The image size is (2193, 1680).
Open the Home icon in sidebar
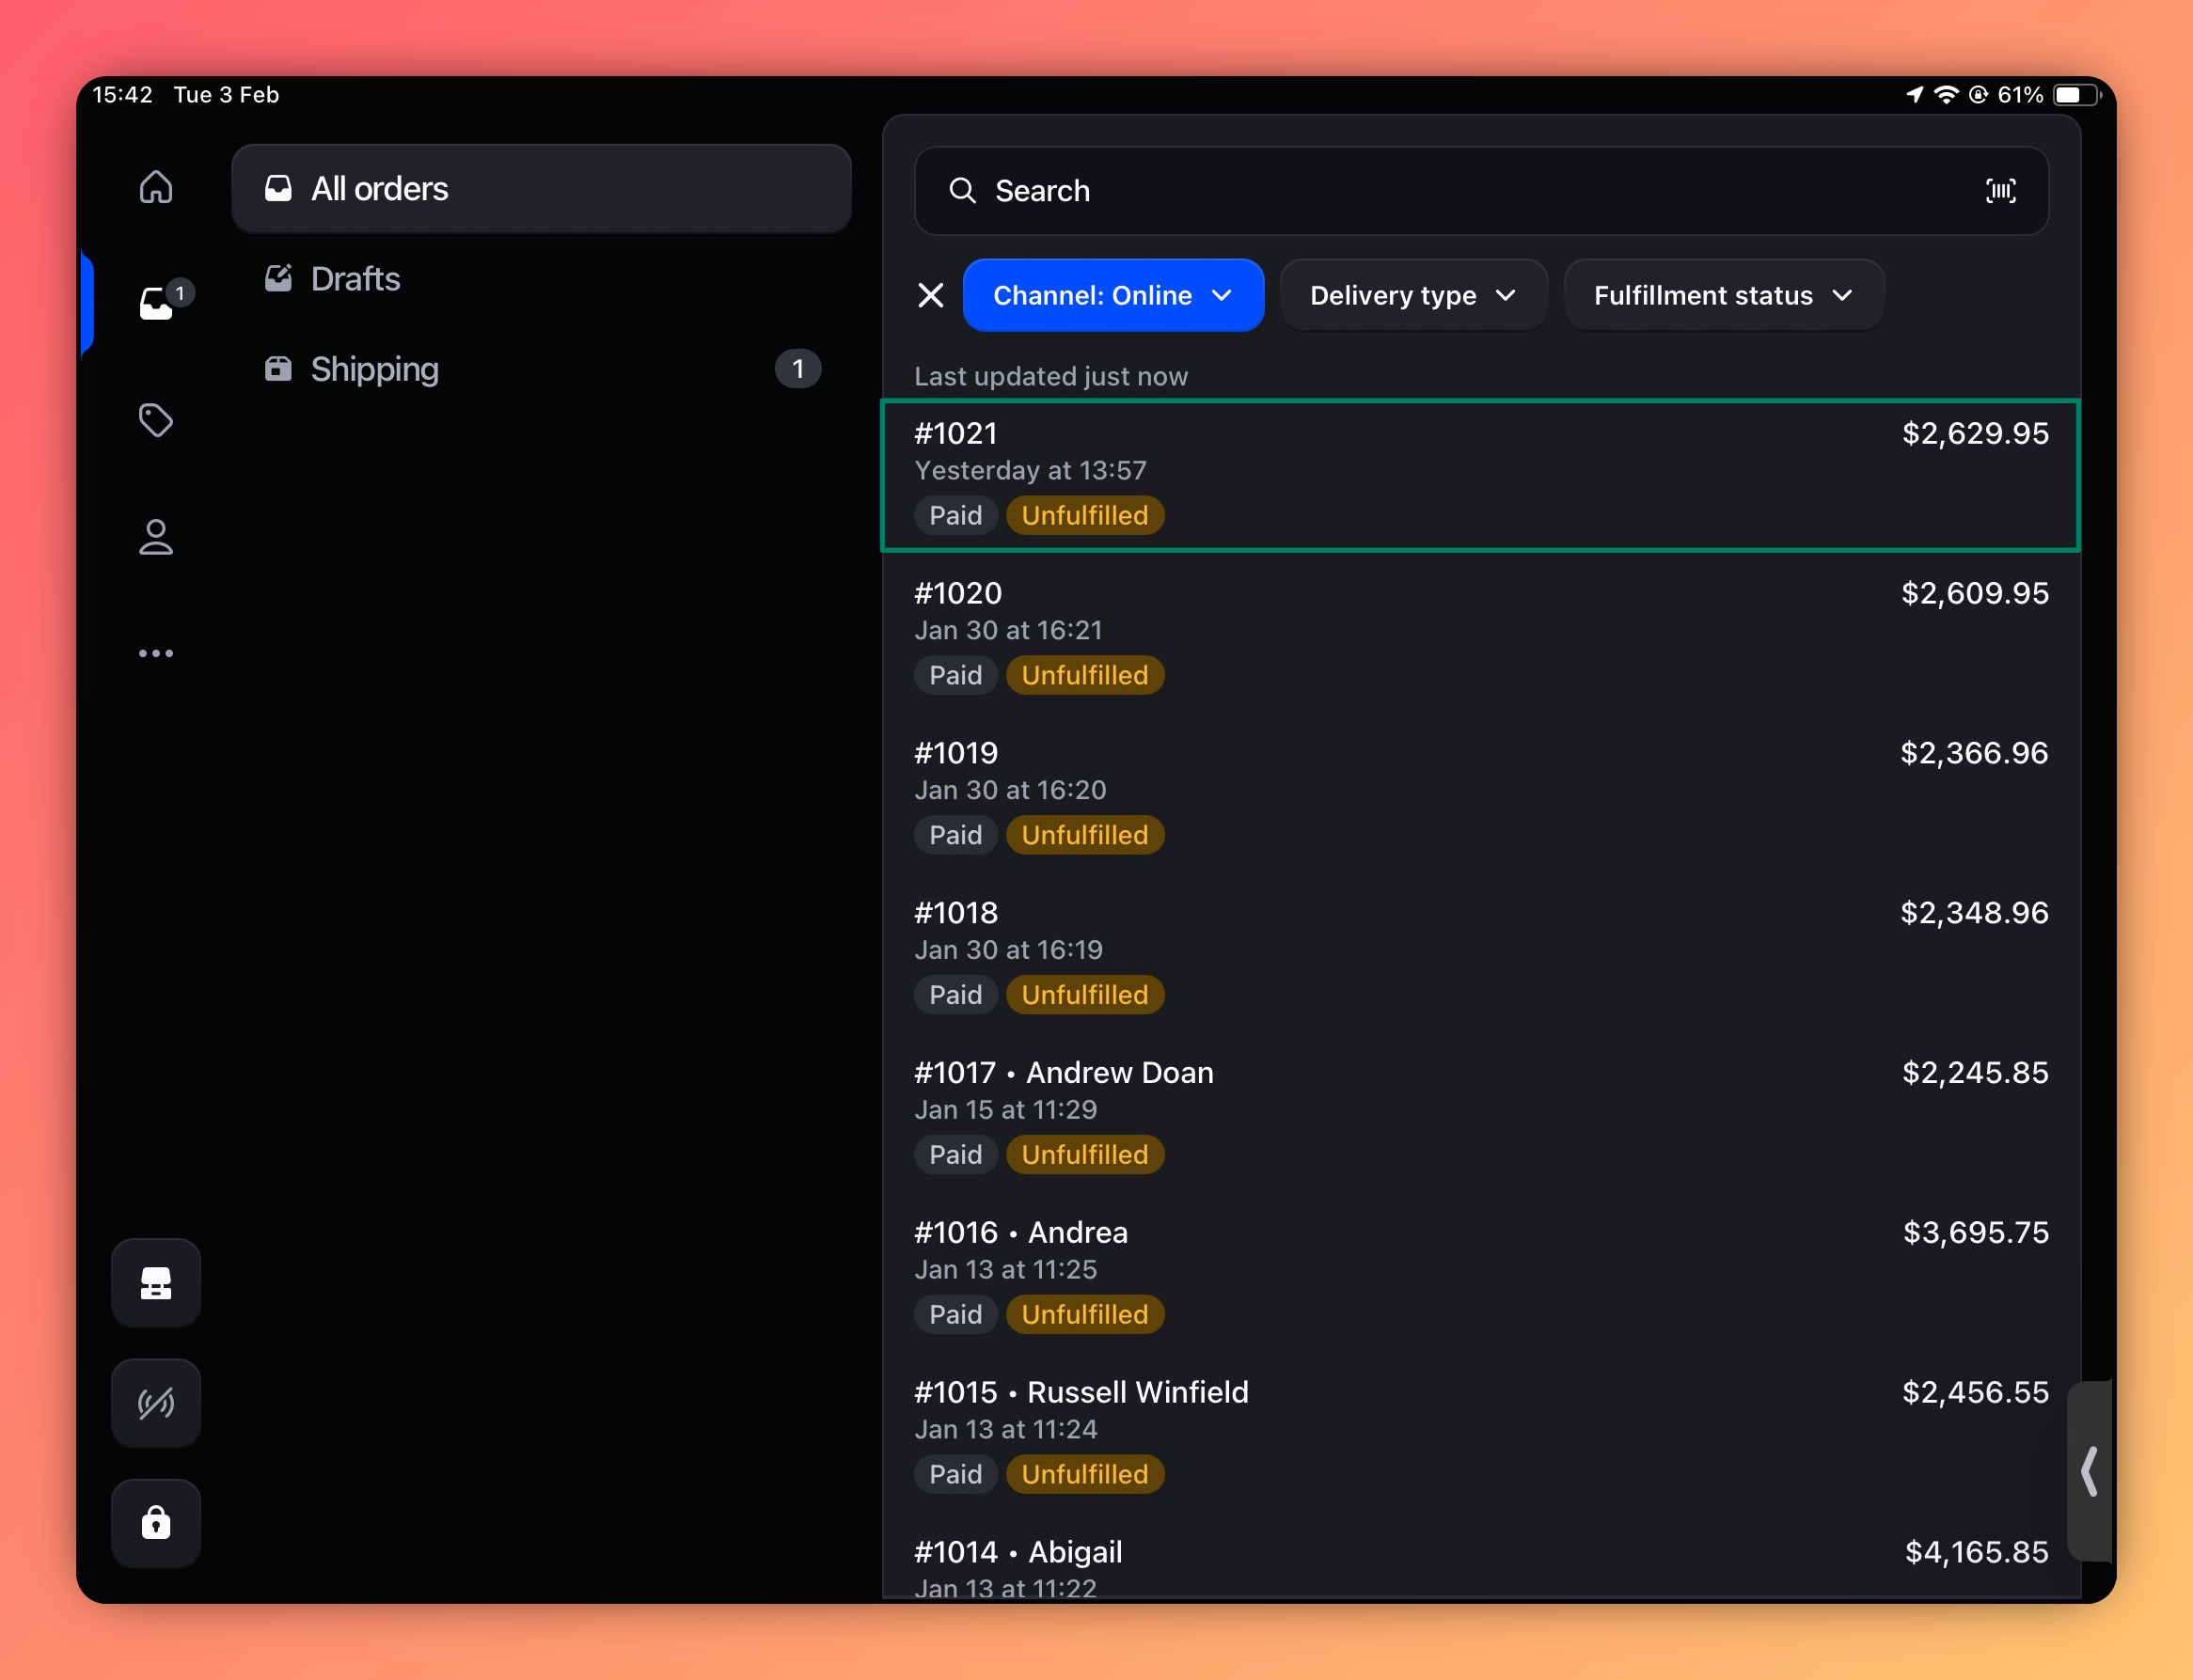pos(155,187)
